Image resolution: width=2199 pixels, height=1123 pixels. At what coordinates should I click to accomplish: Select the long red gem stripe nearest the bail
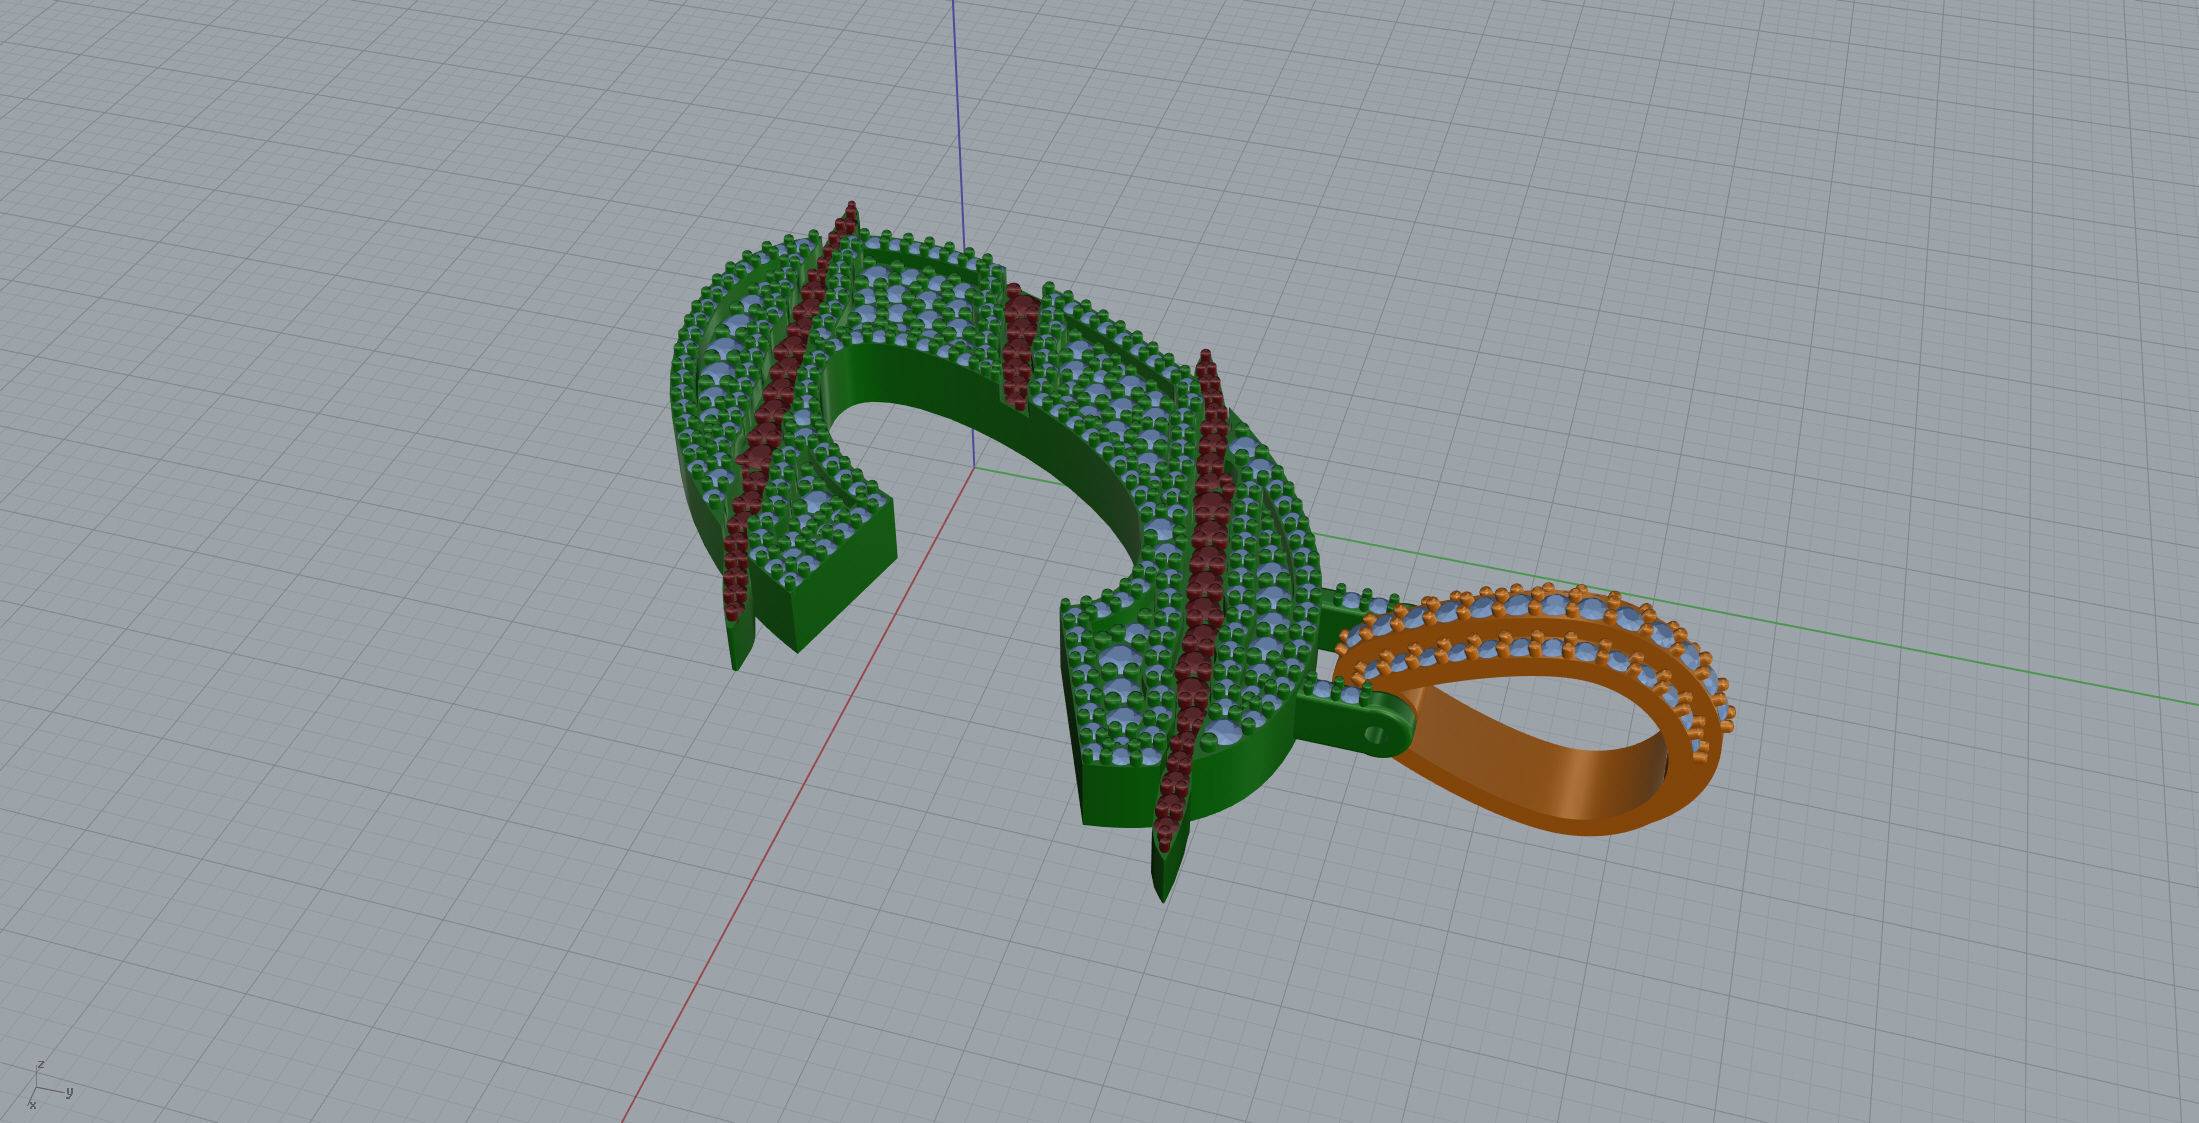point(1195,600)
